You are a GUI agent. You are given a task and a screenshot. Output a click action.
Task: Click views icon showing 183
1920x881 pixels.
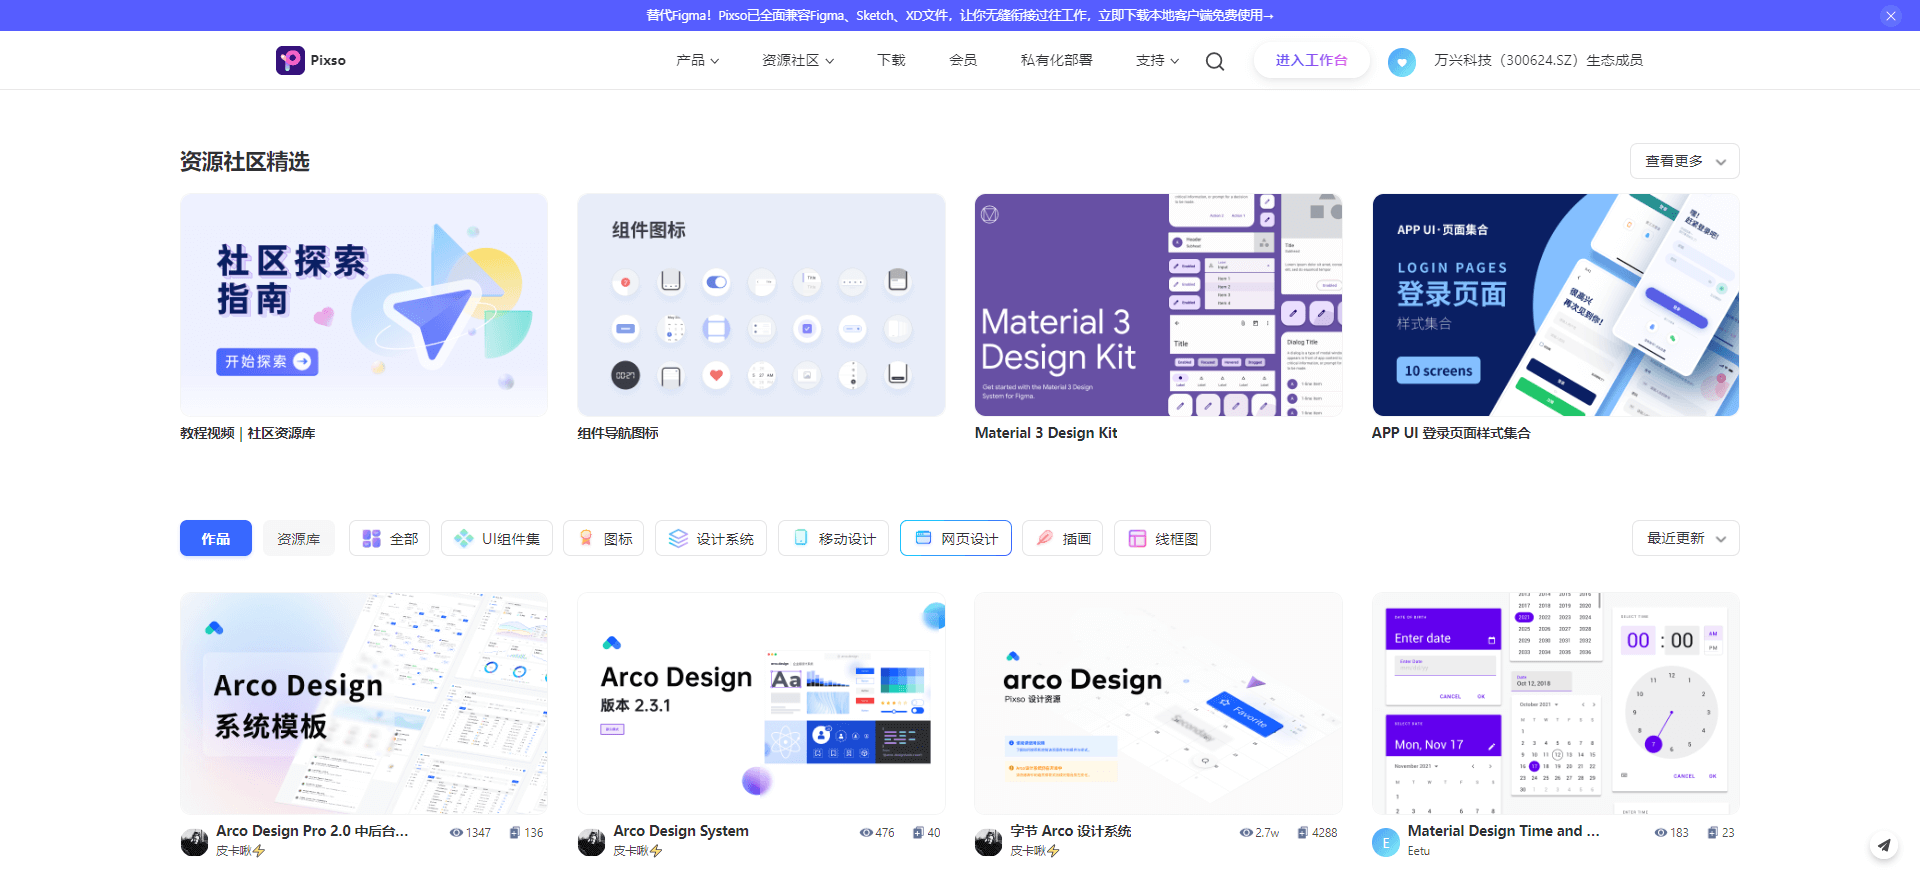(1661, 832)
